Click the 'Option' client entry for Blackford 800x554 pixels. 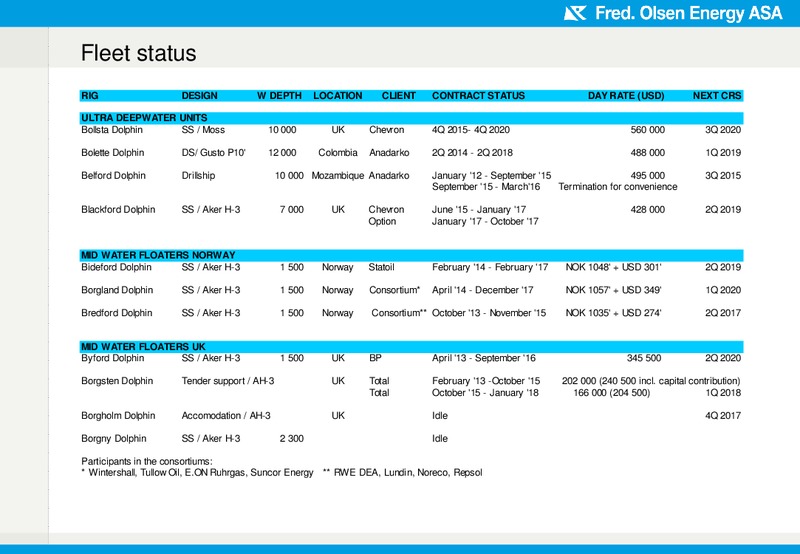pyautogui.click(x=382, y=221)
